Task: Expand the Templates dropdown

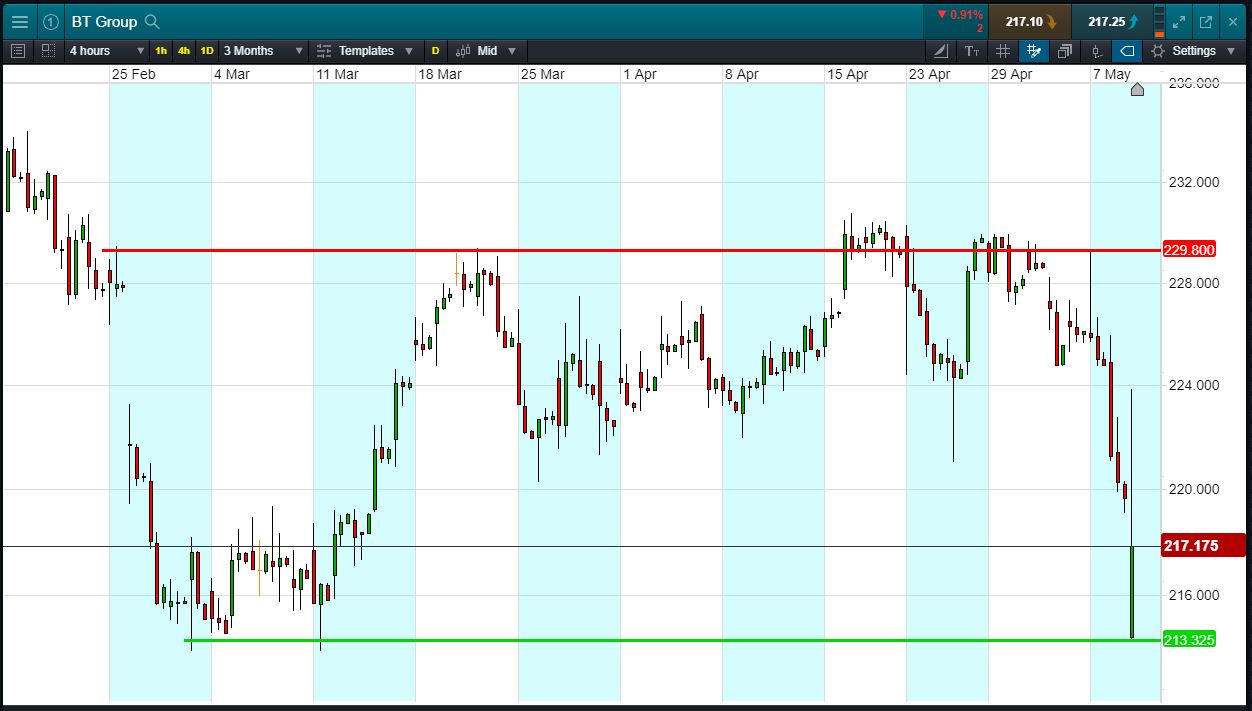Action: pyautogui.click(x=365, y=50)
